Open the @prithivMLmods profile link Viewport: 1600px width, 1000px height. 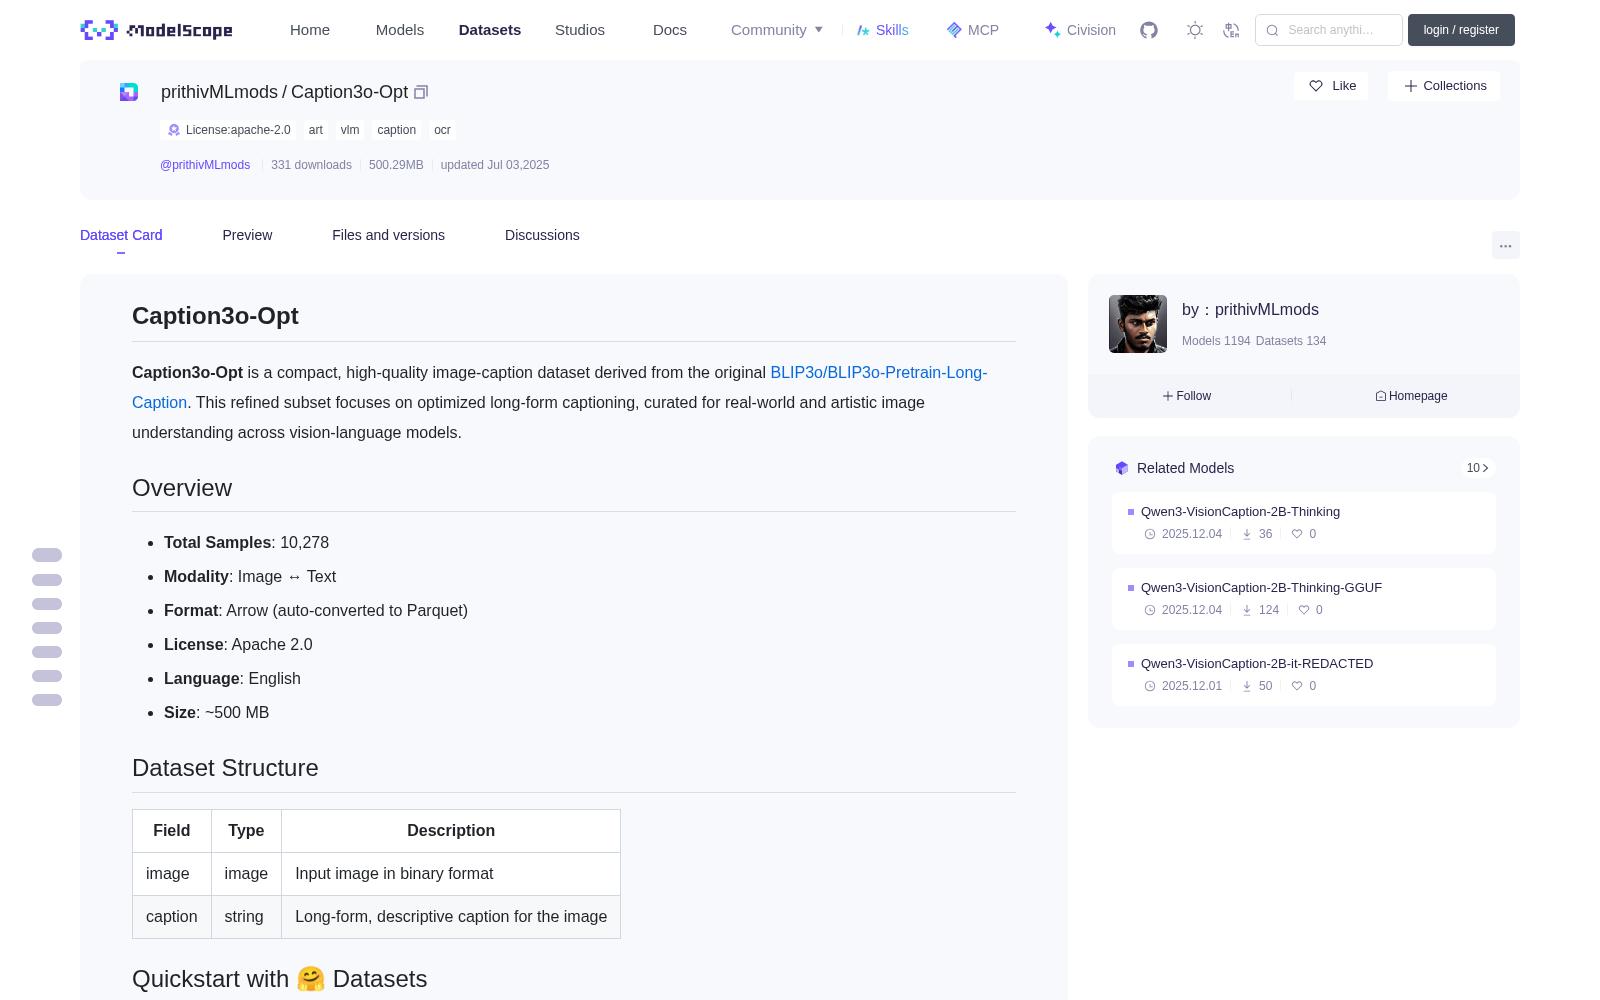point(205,165)
